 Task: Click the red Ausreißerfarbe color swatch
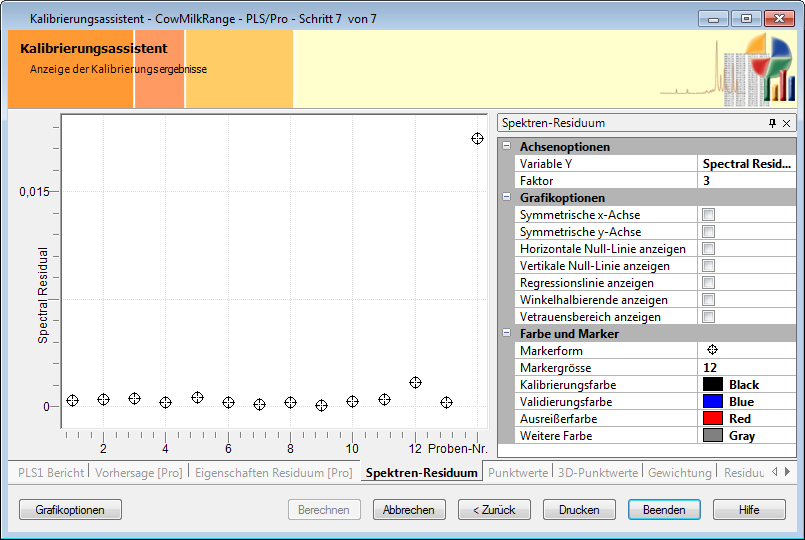712,419
